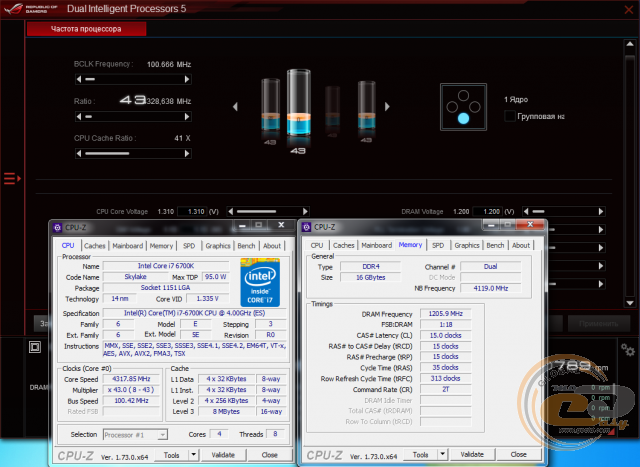Select the right core dot in selector
The width and height of the screenshot is (640, 467).
pos(475,107)
